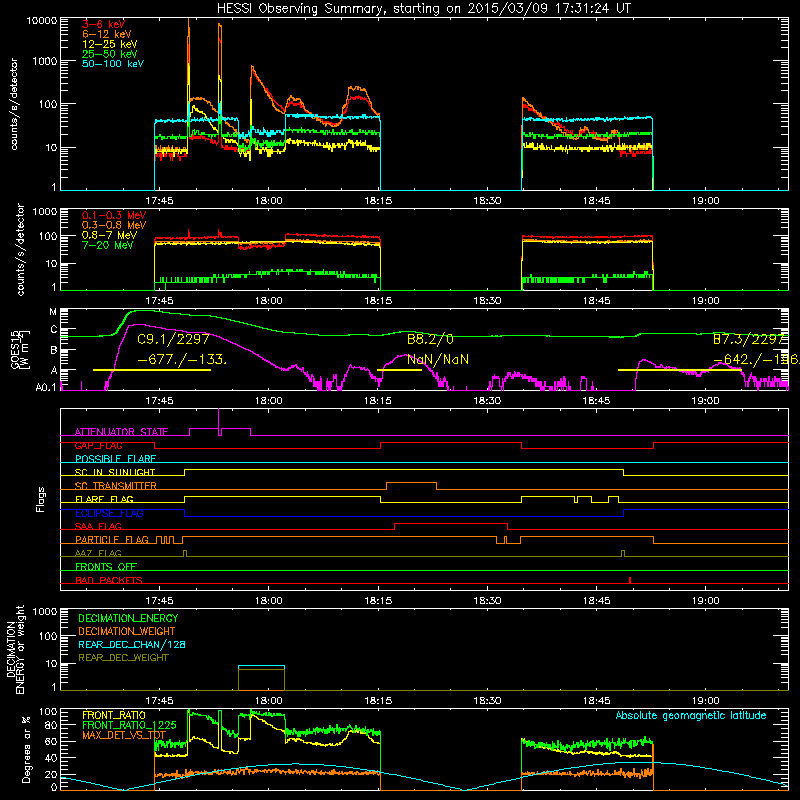Click the 'Flags' vertical axis label
Image resolution: width=800 pixels, height=800 pixels.
[40, 499]
